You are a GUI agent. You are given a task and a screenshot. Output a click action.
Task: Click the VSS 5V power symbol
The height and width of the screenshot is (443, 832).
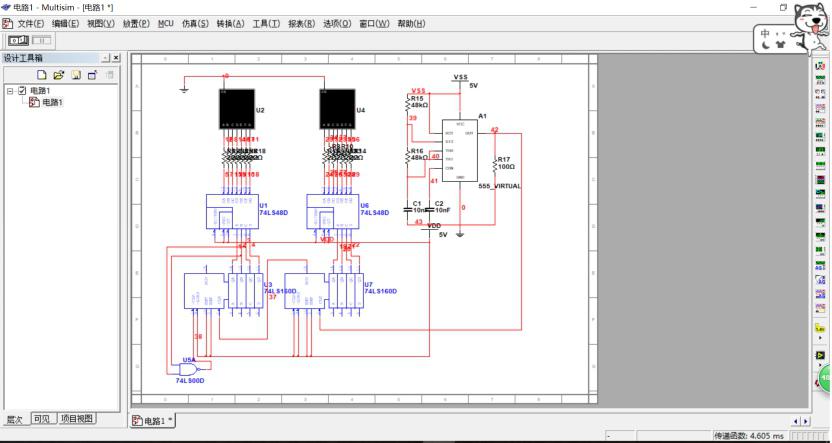(x=460, y=81)
